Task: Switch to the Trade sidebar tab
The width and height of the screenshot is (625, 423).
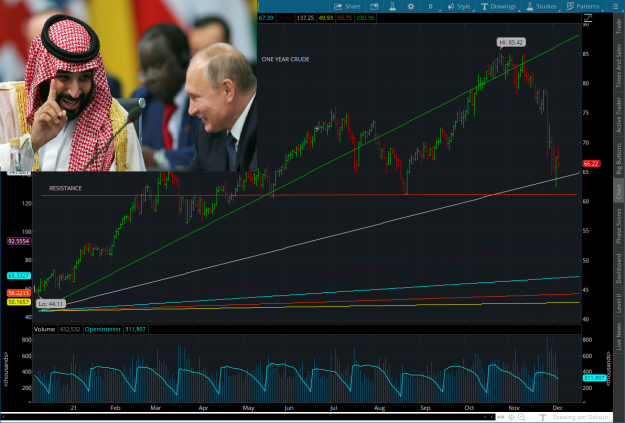Action: point(619,26)
